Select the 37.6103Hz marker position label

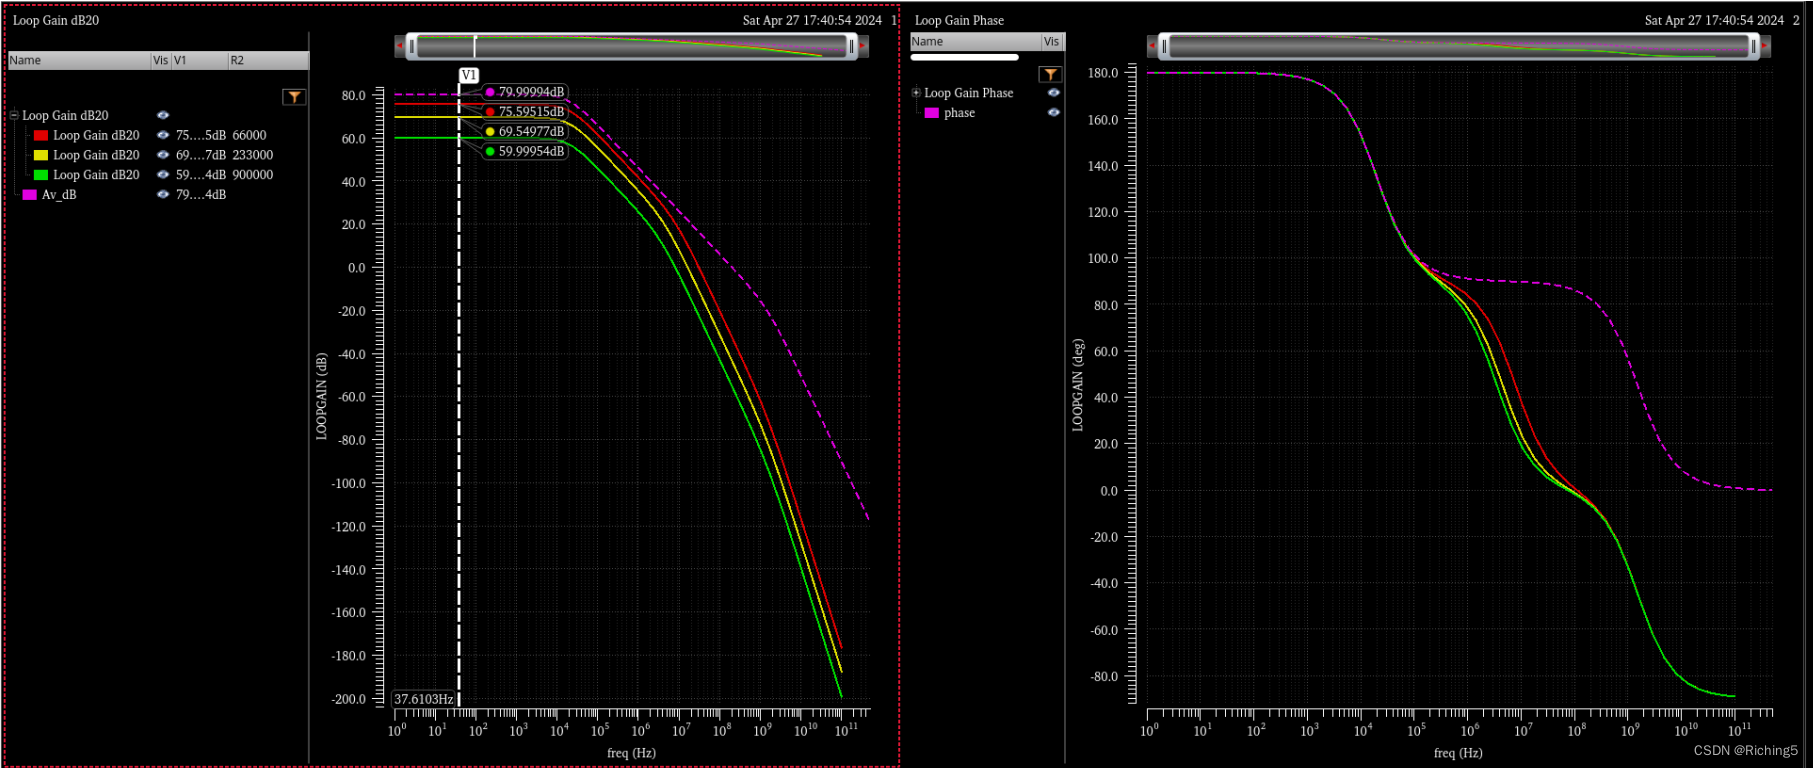(x=424, y=699)
